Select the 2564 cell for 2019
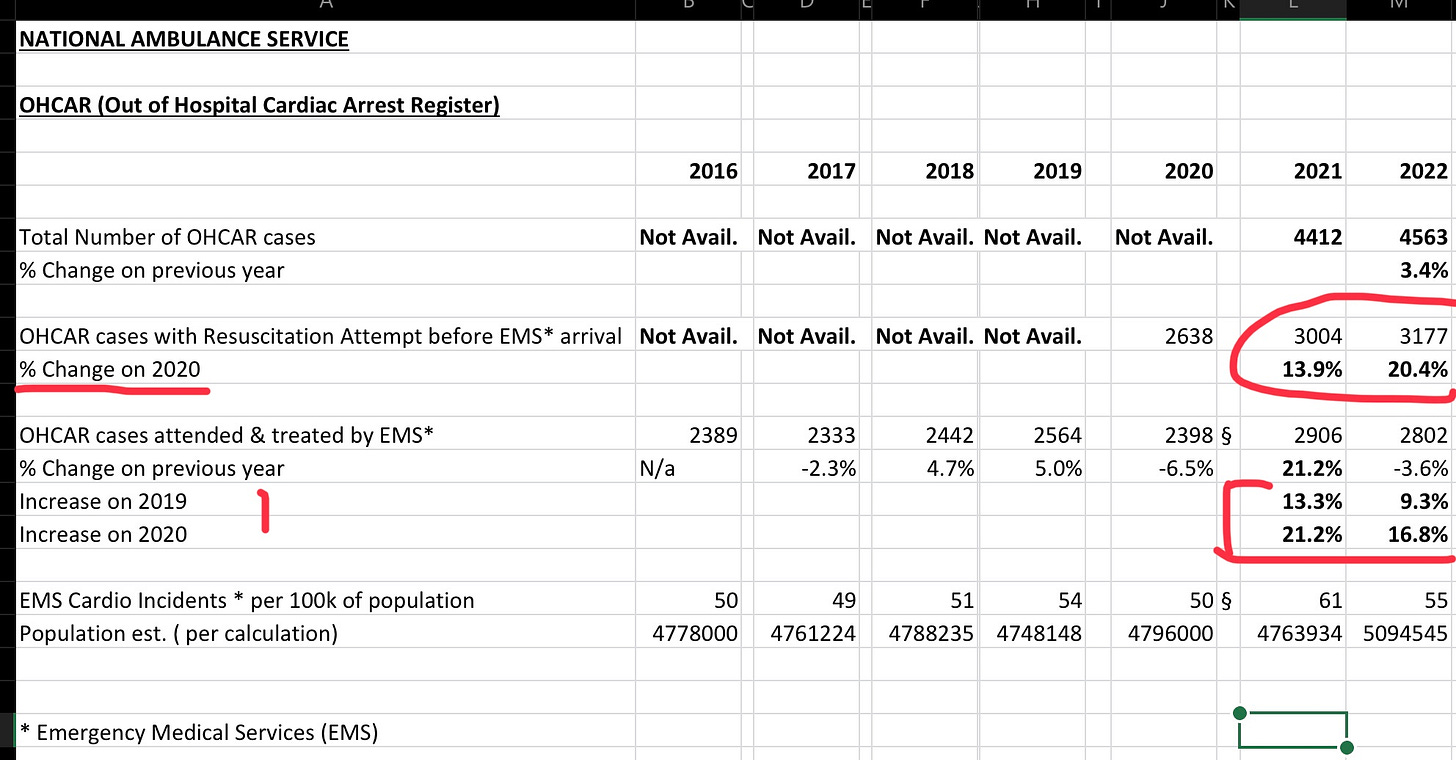 (1058, 435)
